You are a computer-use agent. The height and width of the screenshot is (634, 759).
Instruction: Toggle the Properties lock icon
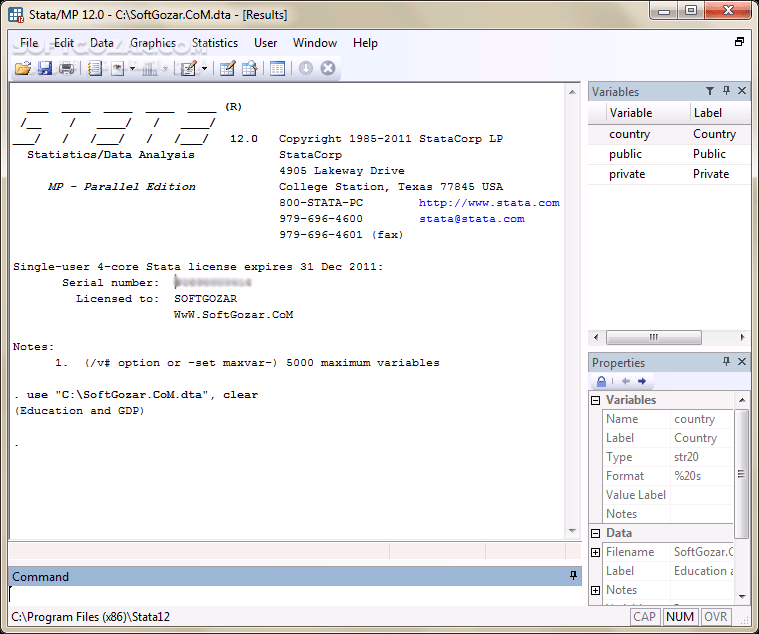pos(601,381)
